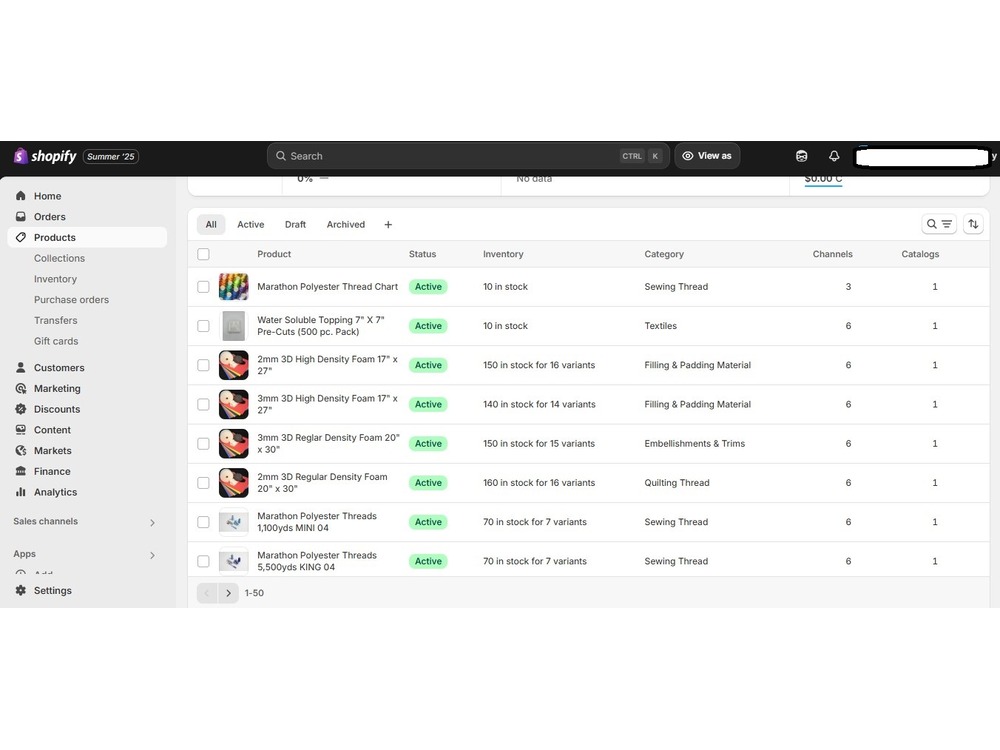Viewport: 1000px width, 750px height.
Task: Click the sort products arrows button
Action: click(973, 224)
